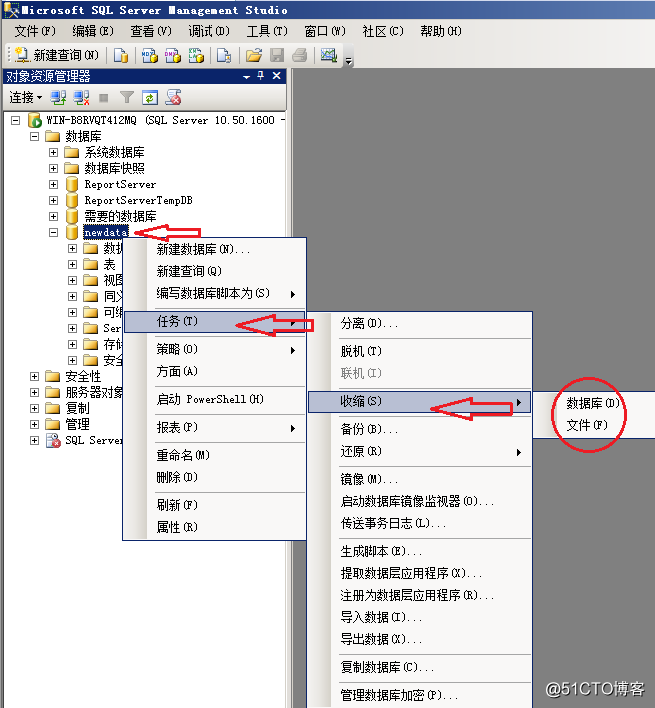Open the 策略(O) submenu
This screenshot has width=655, height=708.
pos(215,349)
